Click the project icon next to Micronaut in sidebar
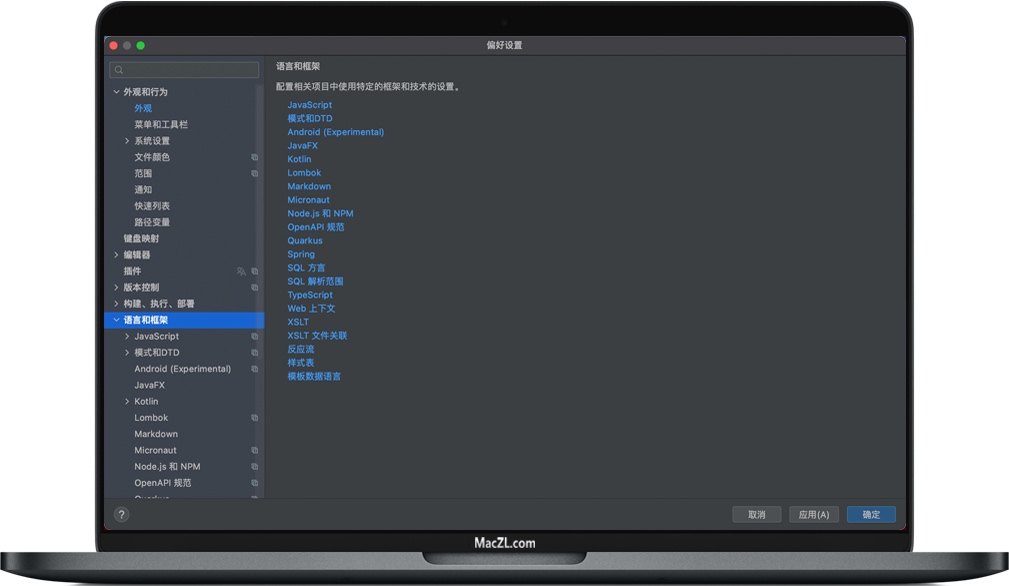Viewport: 1009px width, 586px height. click(255, 451)
